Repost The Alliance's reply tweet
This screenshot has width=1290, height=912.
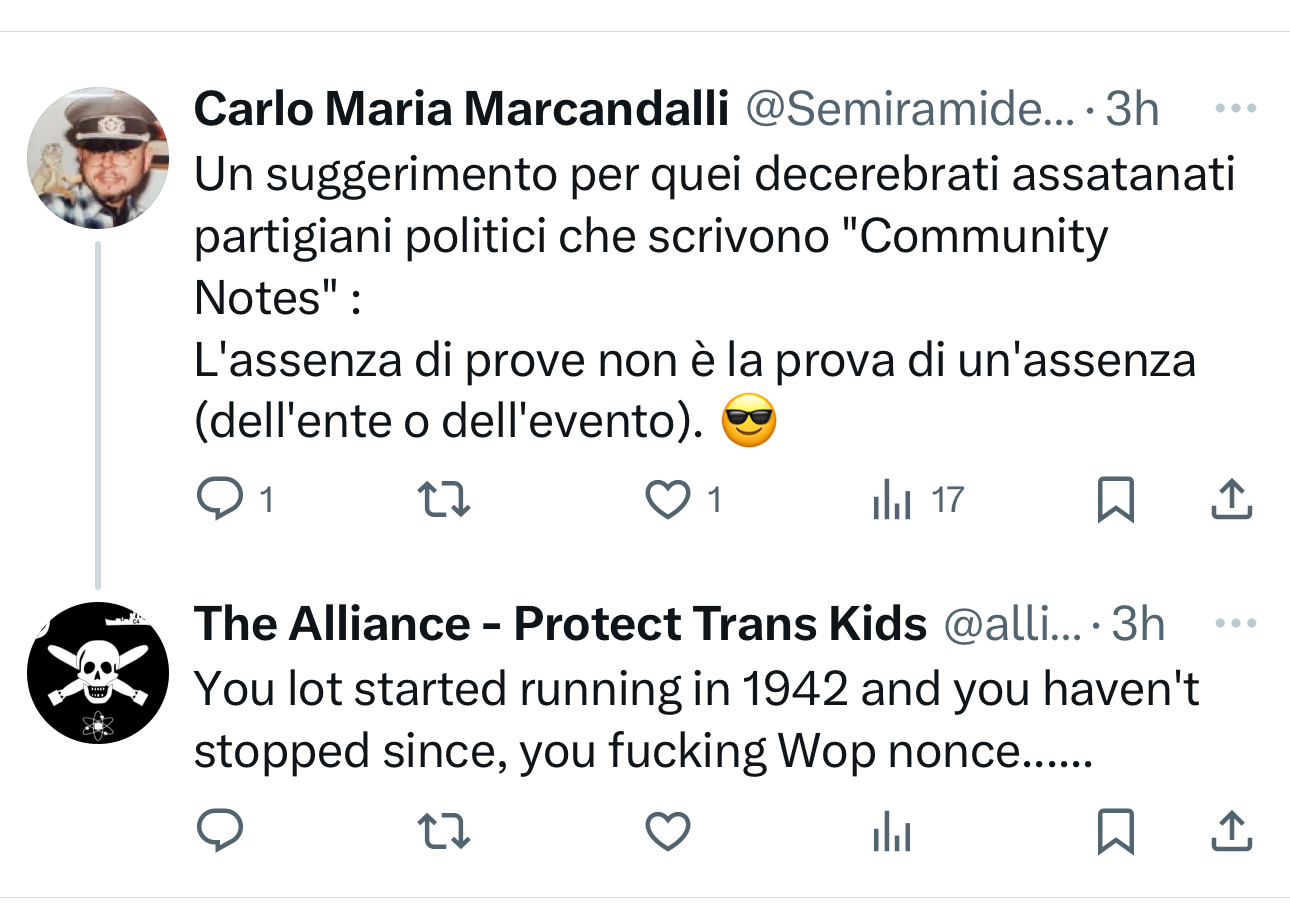tap(444, 832)
